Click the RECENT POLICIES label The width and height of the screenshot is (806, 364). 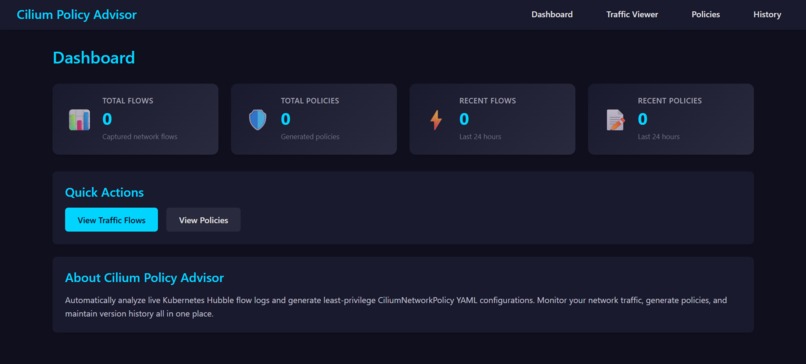pyautogui.click(x=670, y=101)
